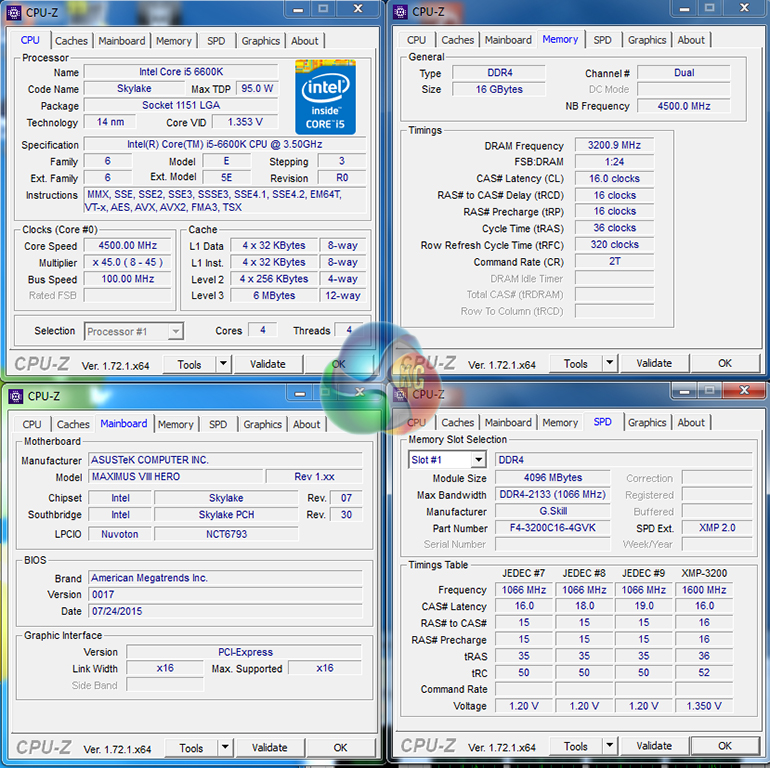Click CPU-Z title bar icon in the CPU tab window
770x768 pixels.
(14, 12)
